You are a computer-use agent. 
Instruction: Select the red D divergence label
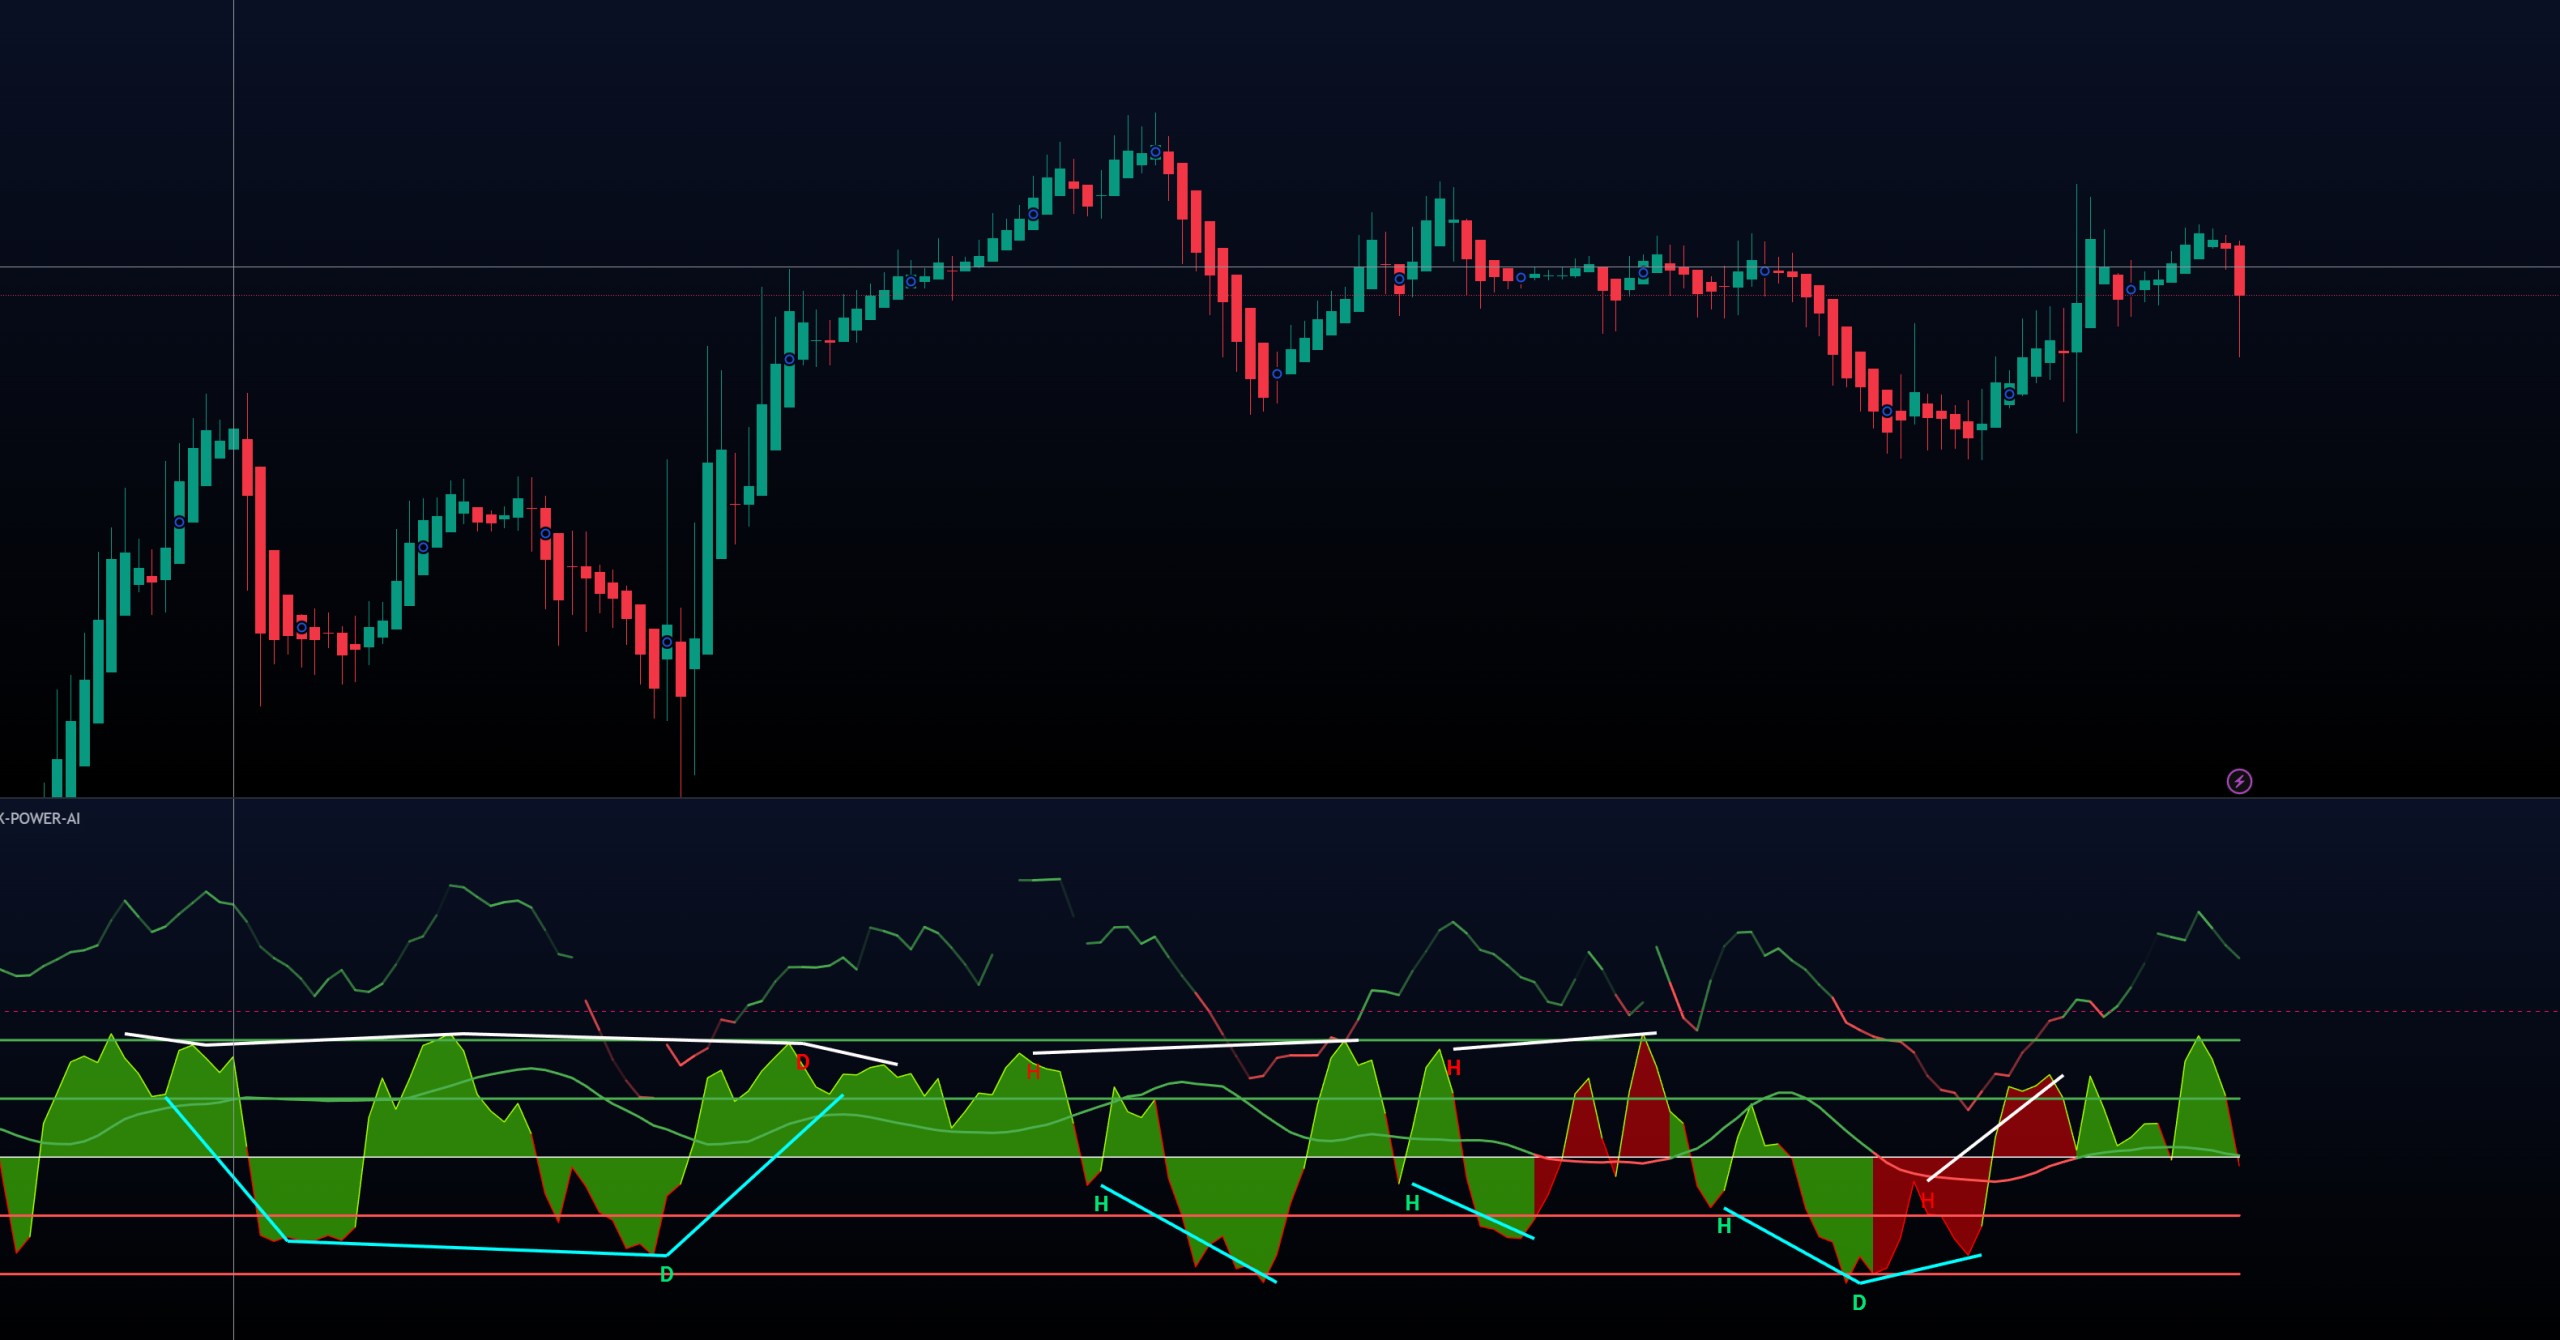tap(803, 1062)
